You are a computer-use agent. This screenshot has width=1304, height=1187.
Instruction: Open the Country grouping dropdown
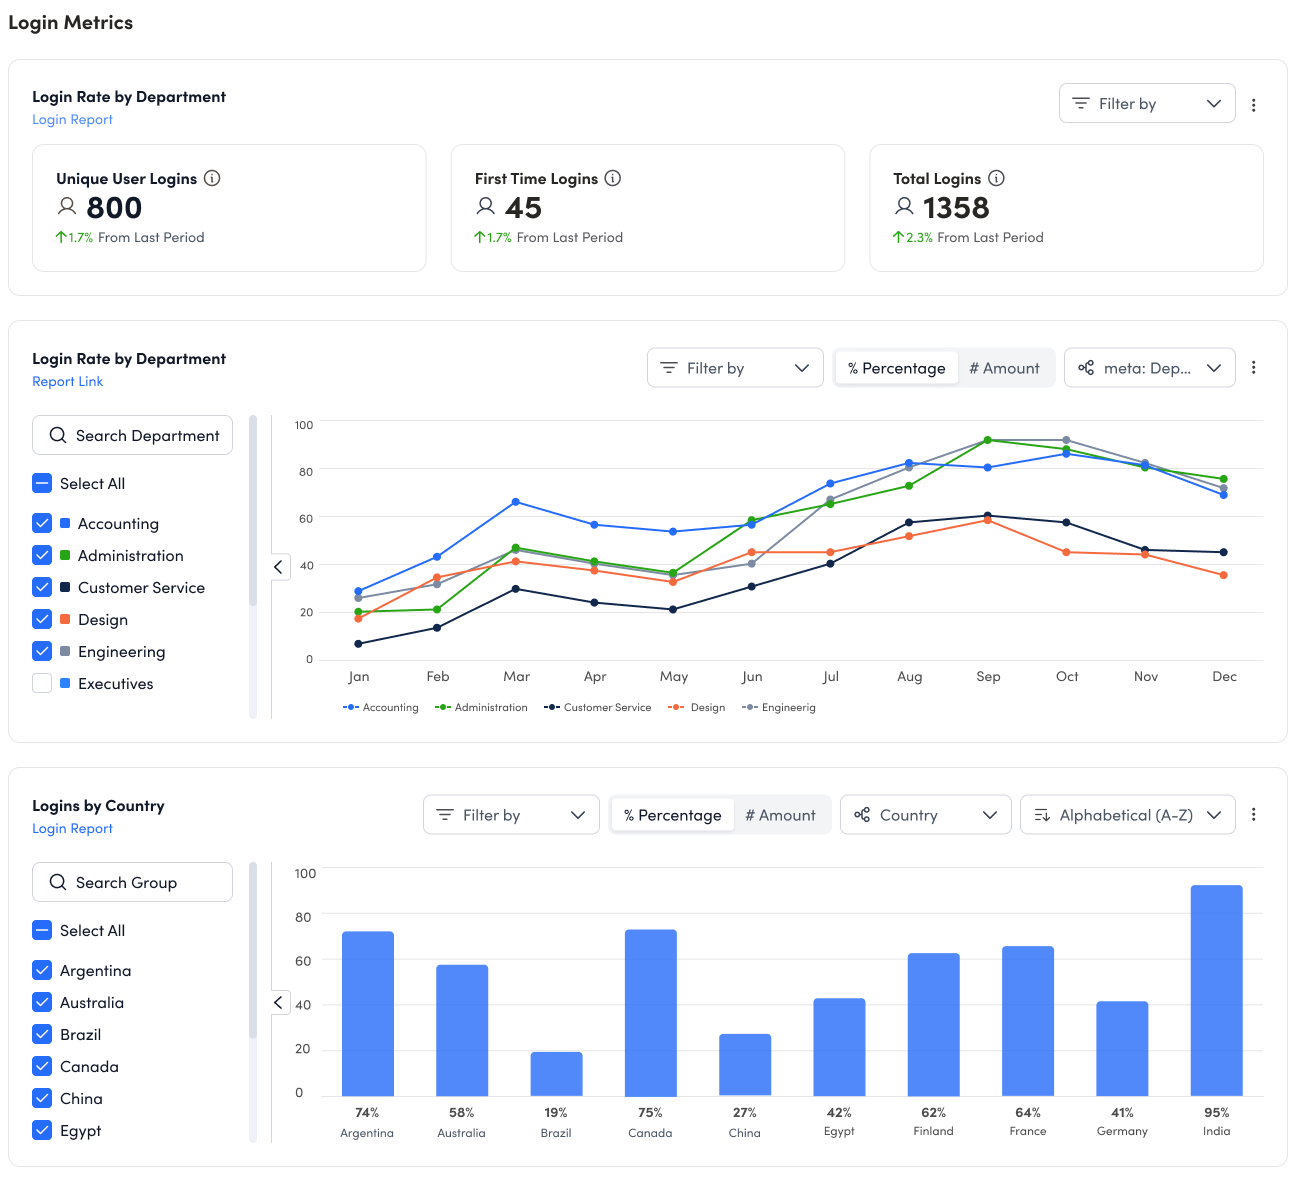pyautogui.click(x=925, y=815)
